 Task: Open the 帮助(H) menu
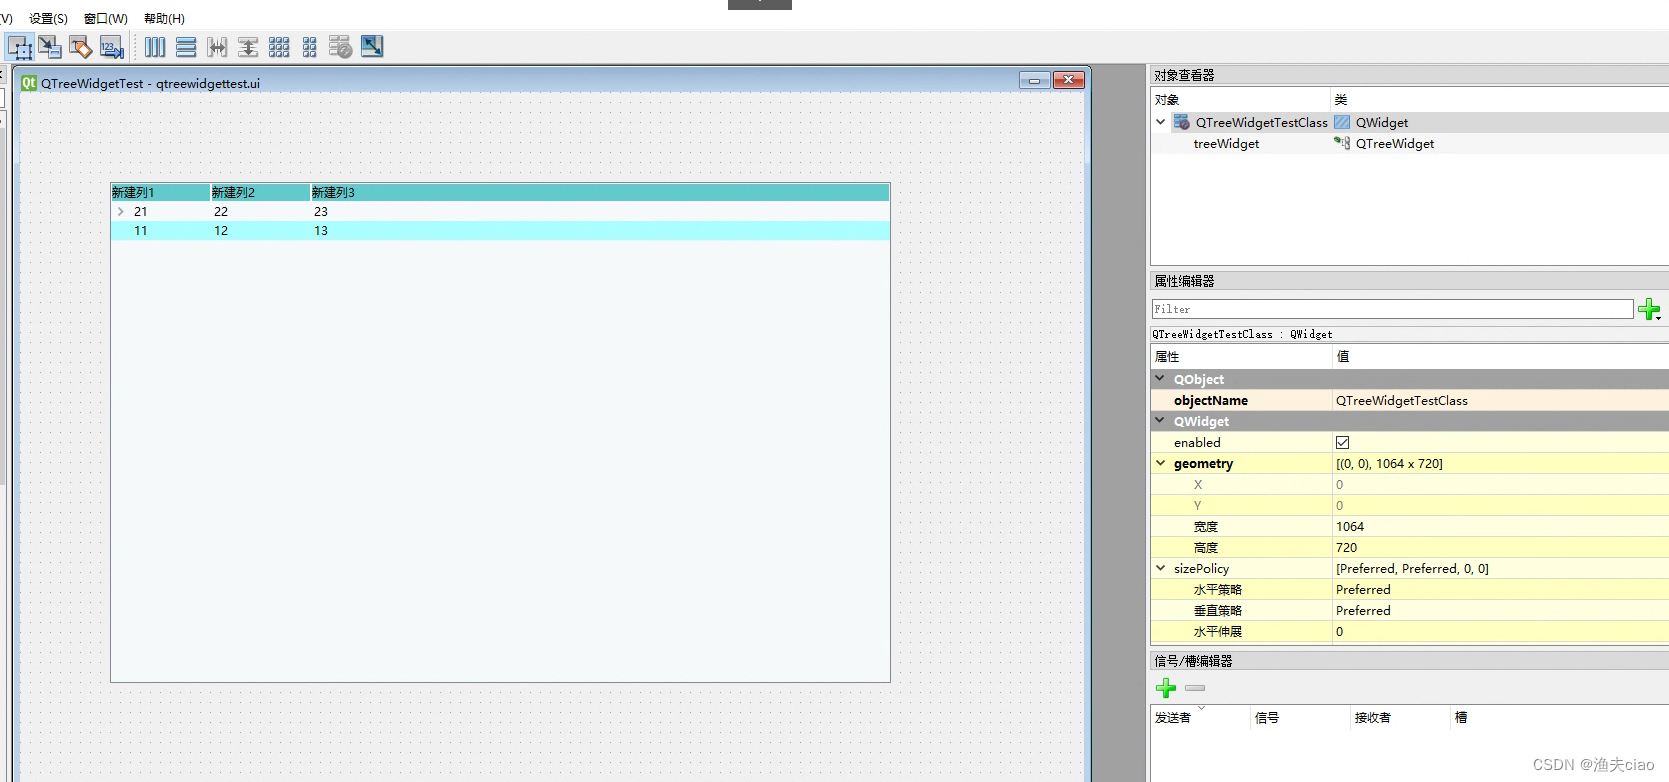click(164, 18)
